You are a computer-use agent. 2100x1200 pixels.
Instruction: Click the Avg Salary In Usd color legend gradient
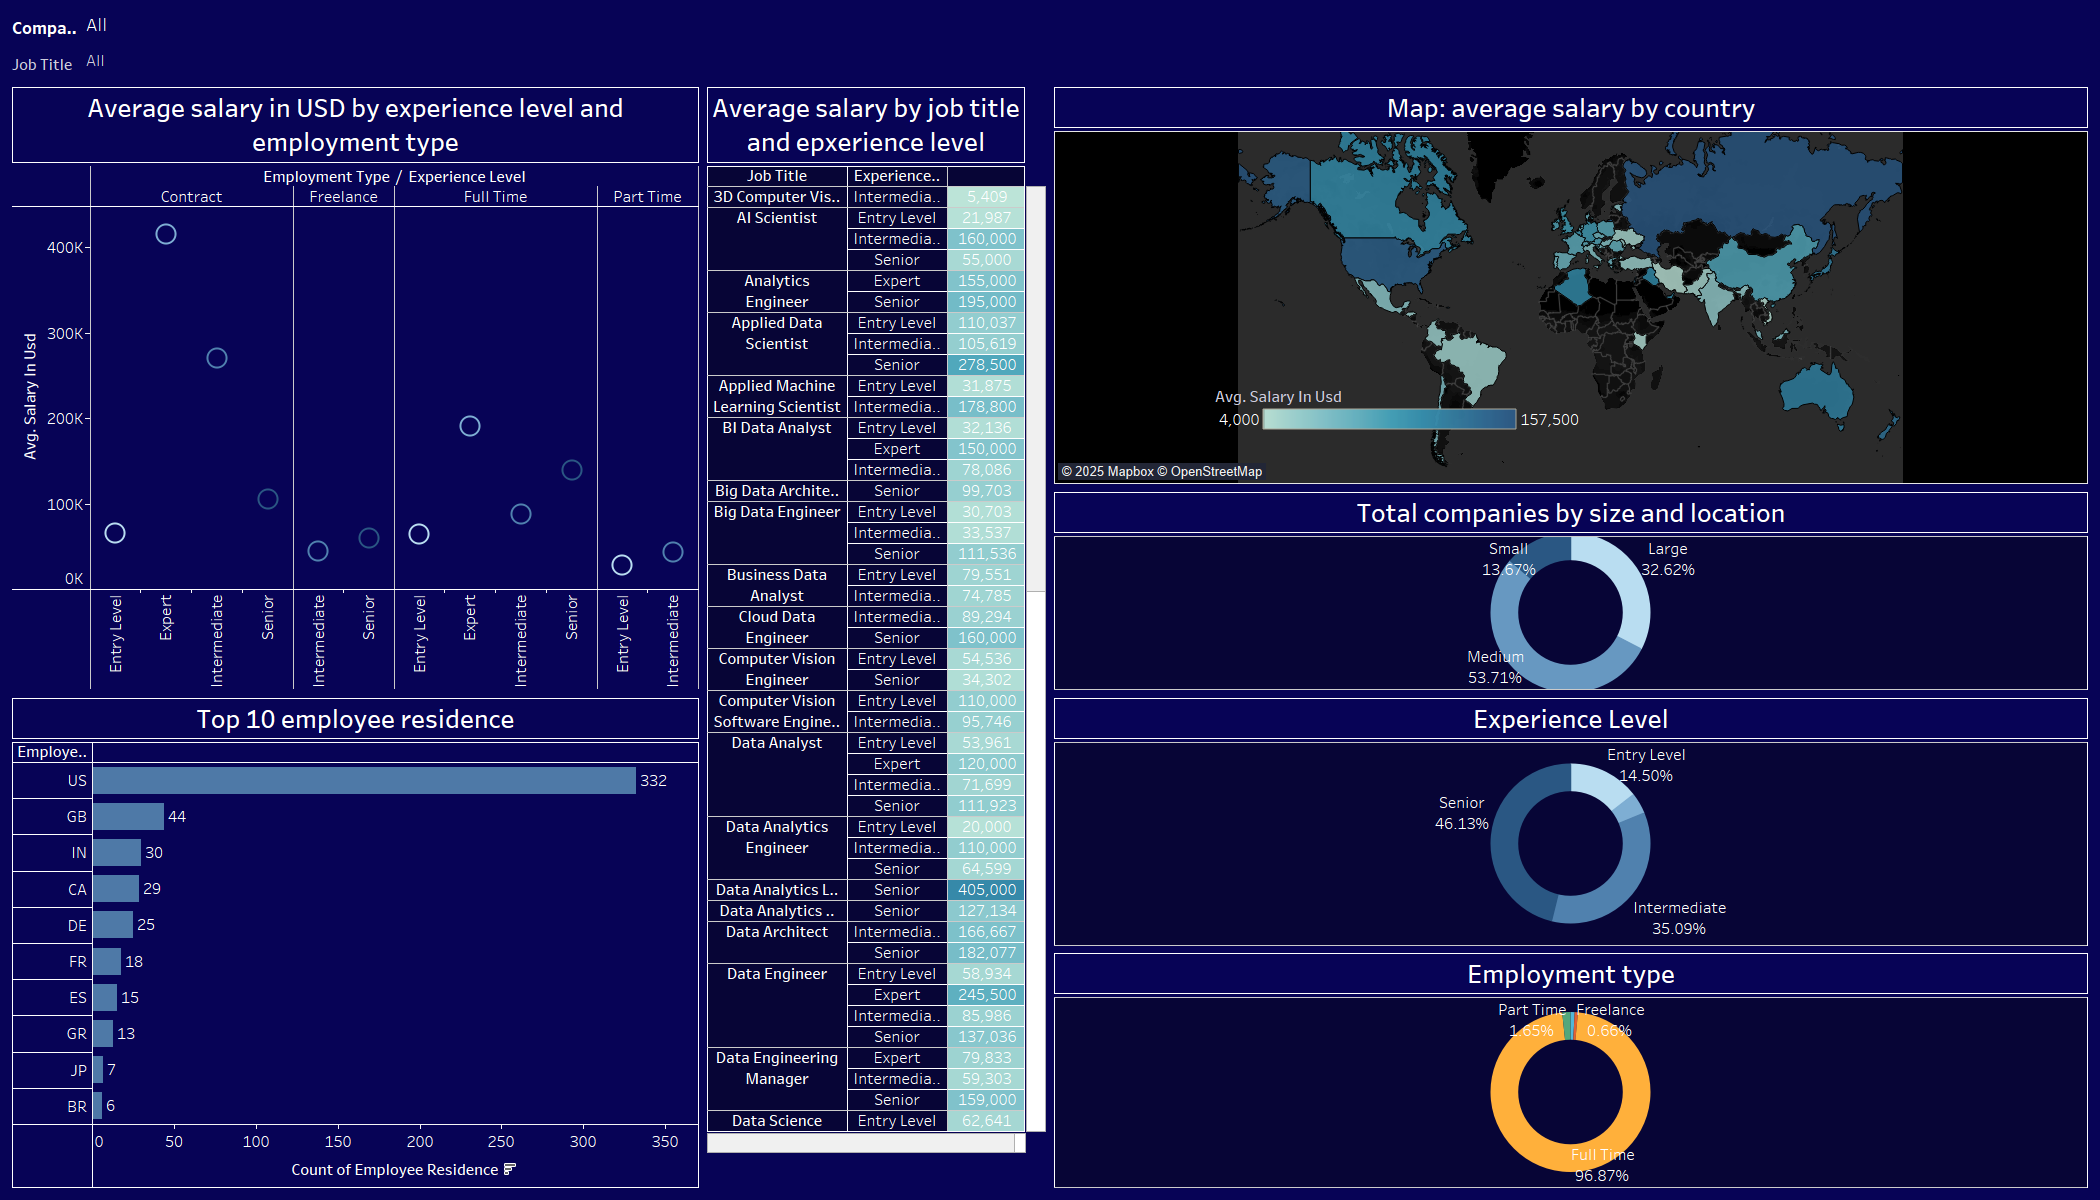click(x=1390, y=419)
